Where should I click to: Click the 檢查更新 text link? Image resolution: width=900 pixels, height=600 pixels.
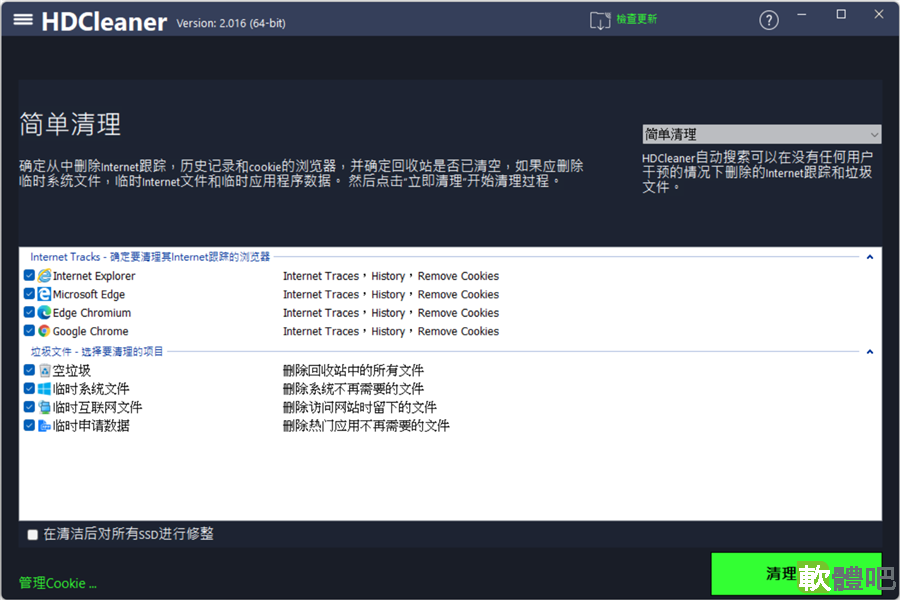click(637, 19)
